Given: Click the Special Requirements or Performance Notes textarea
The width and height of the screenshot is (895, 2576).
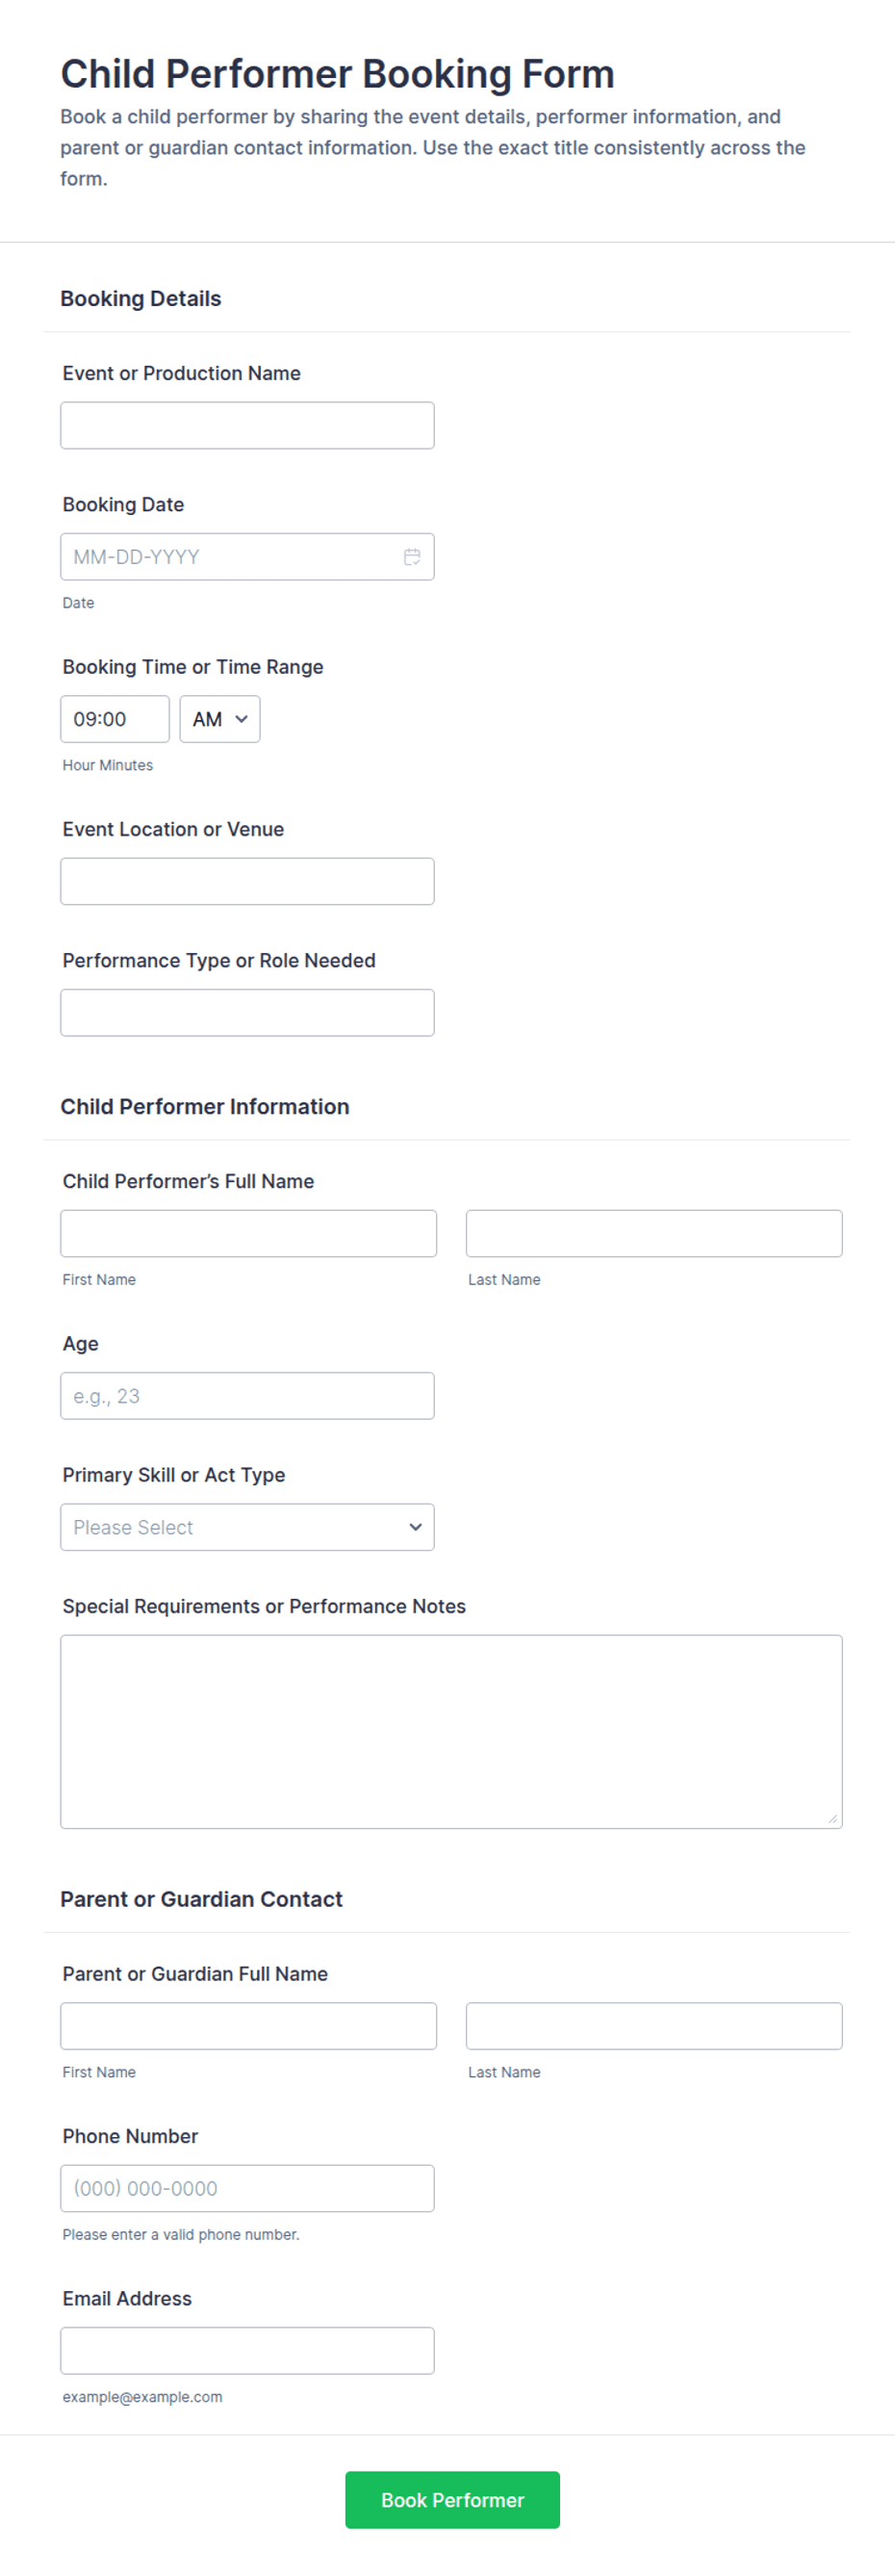Looking at the screenshot, I should coord(451,1731).
